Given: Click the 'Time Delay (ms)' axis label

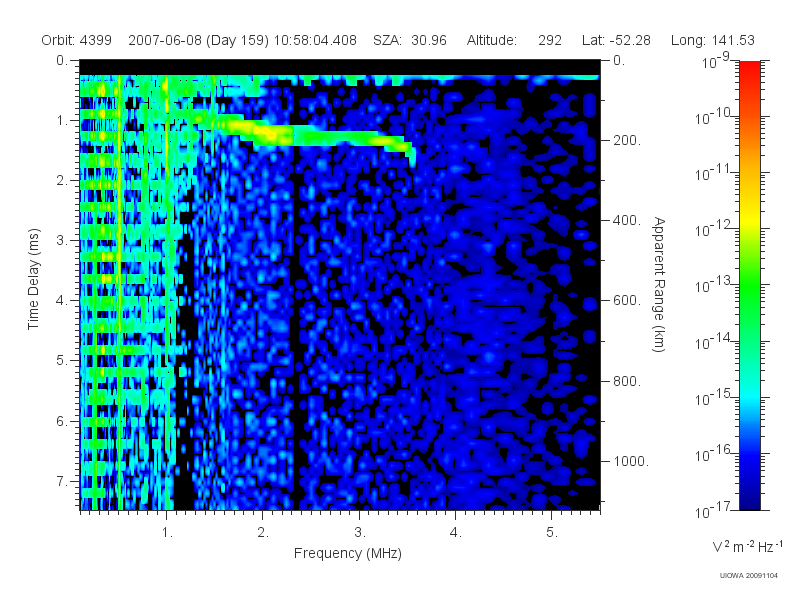Looking at the screenshot, I should tap(34, 279).
